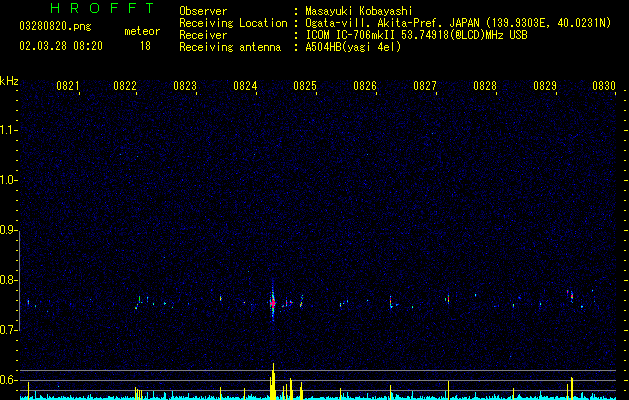
Task: Select the Ogata-vill. Akita-Pref. JAPAN location text
Action: (458, 23)
